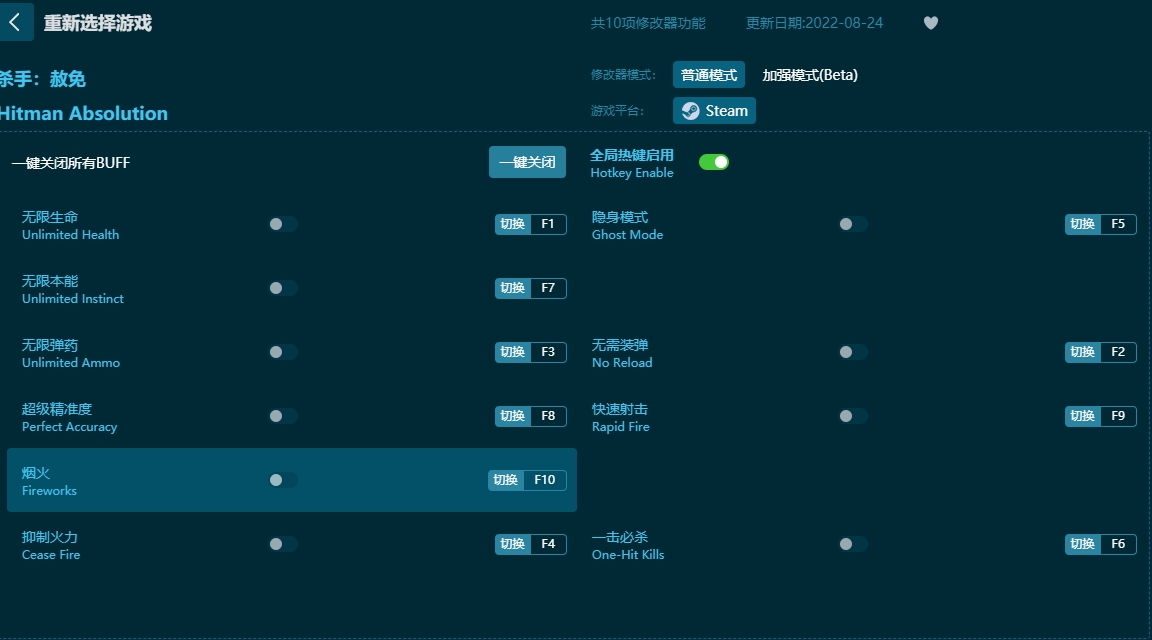The width and height of the screenshot is (1152, 640).
Task: Click the F5 hotkey field
Action: click(x=1118, y=224)
